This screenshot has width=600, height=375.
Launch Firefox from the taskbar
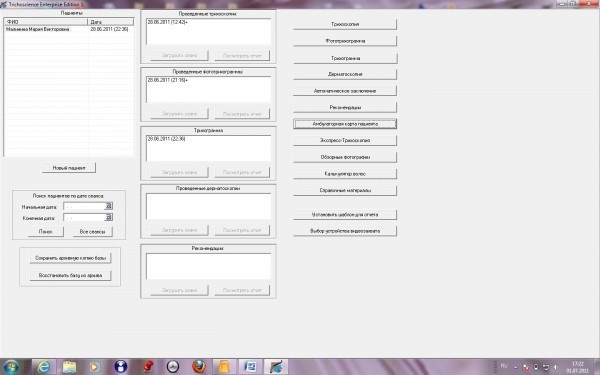click(x=199, y=367)
